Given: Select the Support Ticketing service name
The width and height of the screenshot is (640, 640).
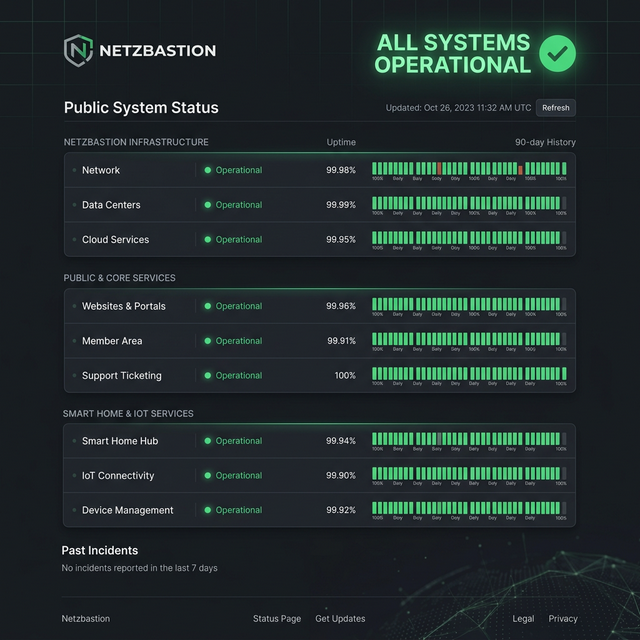Looking at the screenshot, I should pyautogui.click(x=122, y=376).
